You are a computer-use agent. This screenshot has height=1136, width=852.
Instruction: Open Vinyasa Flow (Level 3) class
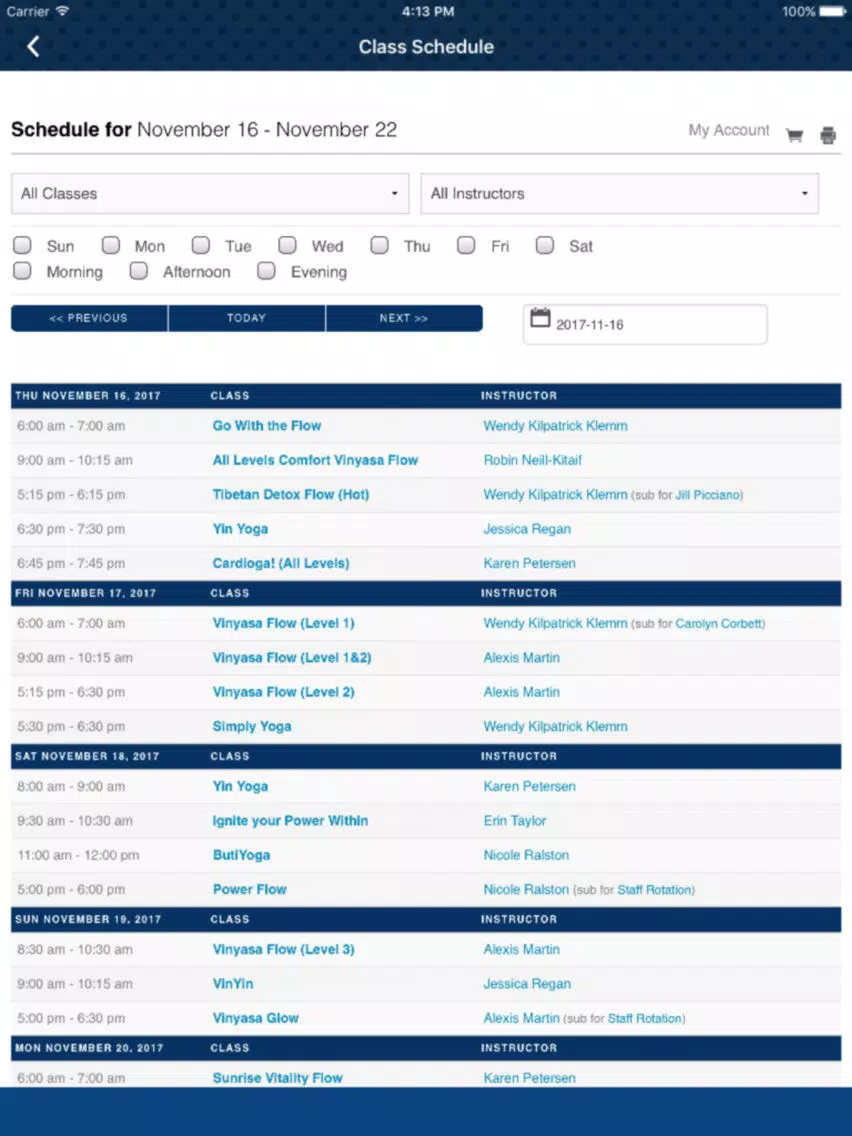pyautogui.click(x=283, y=949)
